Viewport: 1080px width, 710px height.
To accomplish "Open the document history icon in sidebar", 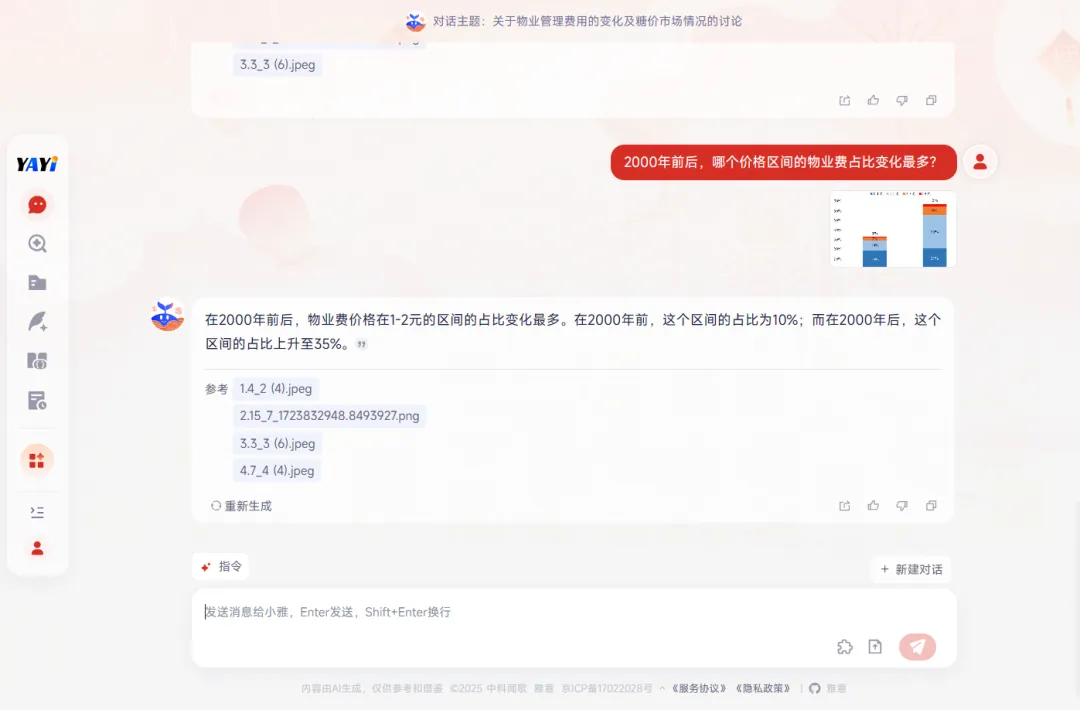I will pos(37,400).
